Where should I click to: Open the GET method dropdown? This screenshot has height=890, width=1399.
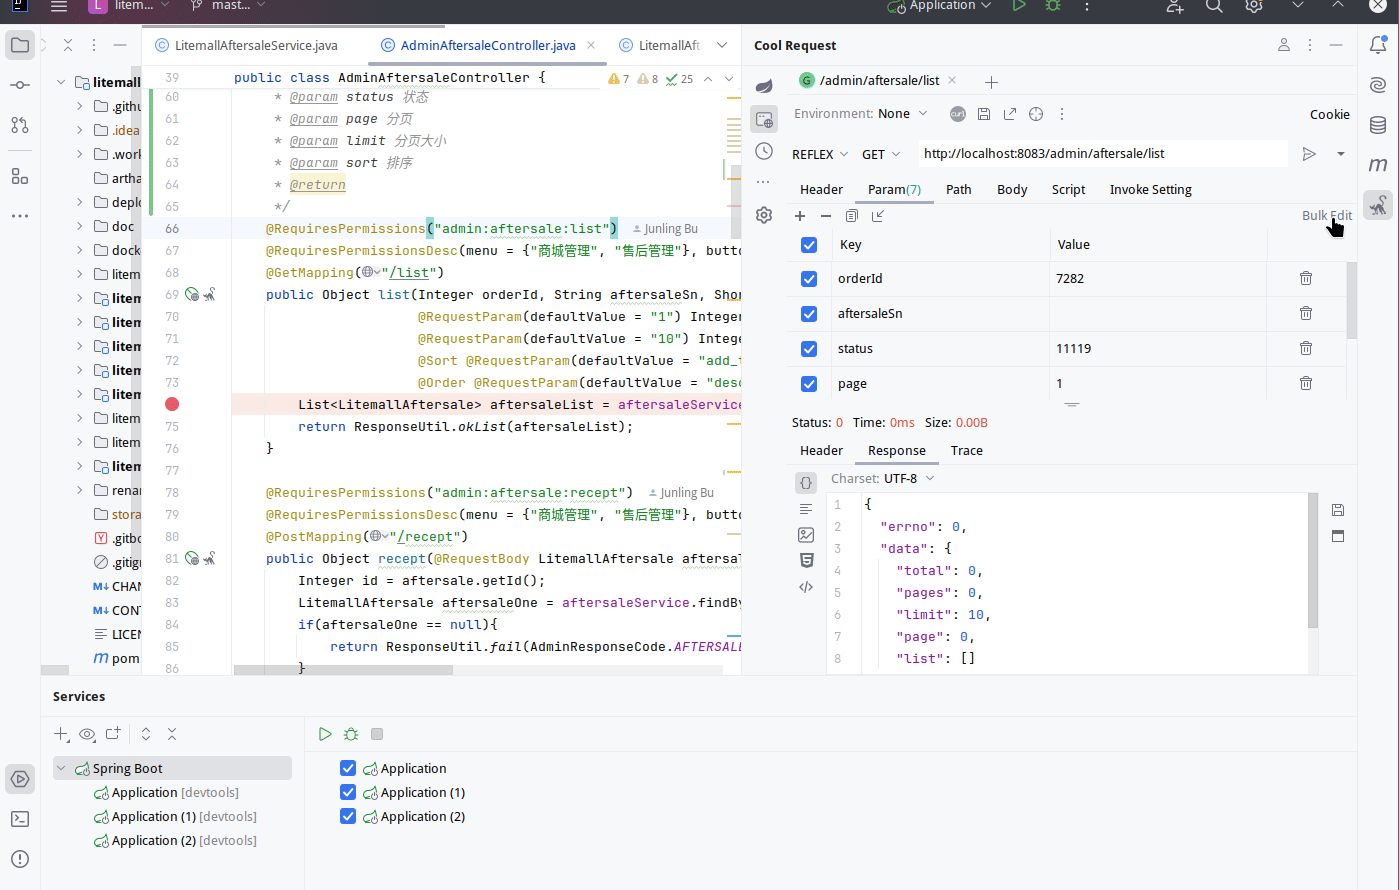point(881,154)
